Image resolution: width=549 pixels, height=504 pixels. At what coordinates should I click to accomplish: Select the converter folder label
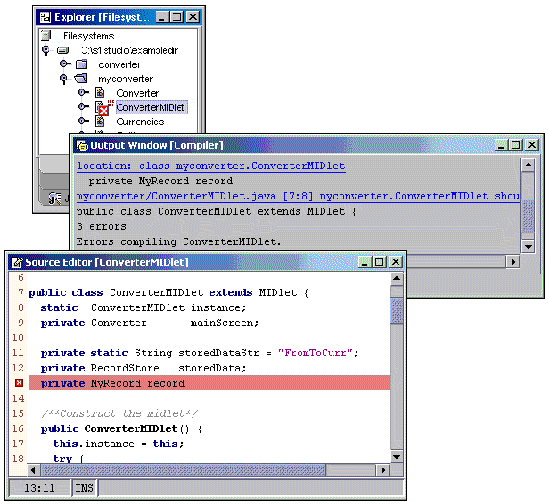(119, 65)
